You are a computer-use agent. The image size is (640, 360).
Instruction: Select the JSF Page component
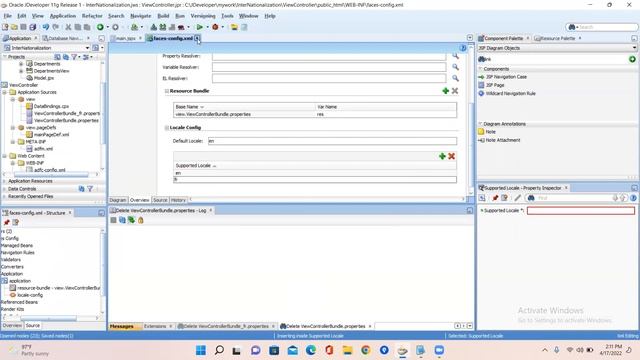click(495, 85)
